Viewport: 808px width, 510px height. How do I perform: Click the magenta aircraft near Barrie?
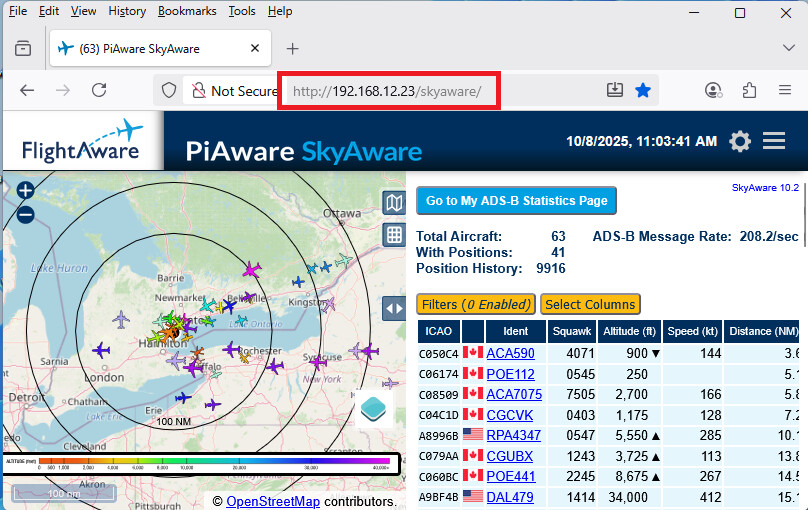(251, 269)
